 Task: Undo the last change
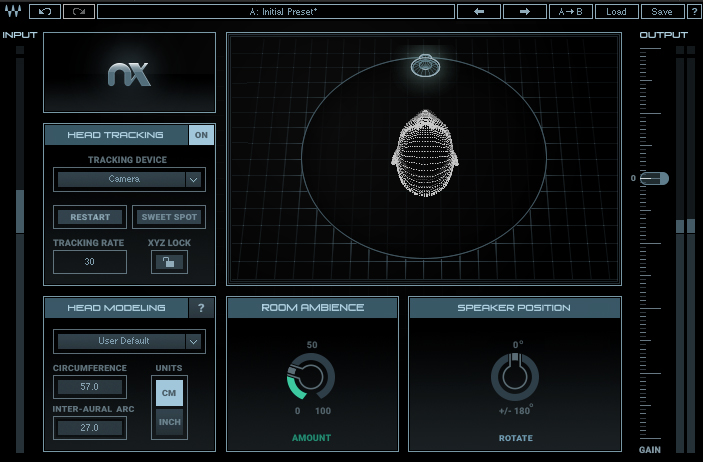(x=45, y=12)
